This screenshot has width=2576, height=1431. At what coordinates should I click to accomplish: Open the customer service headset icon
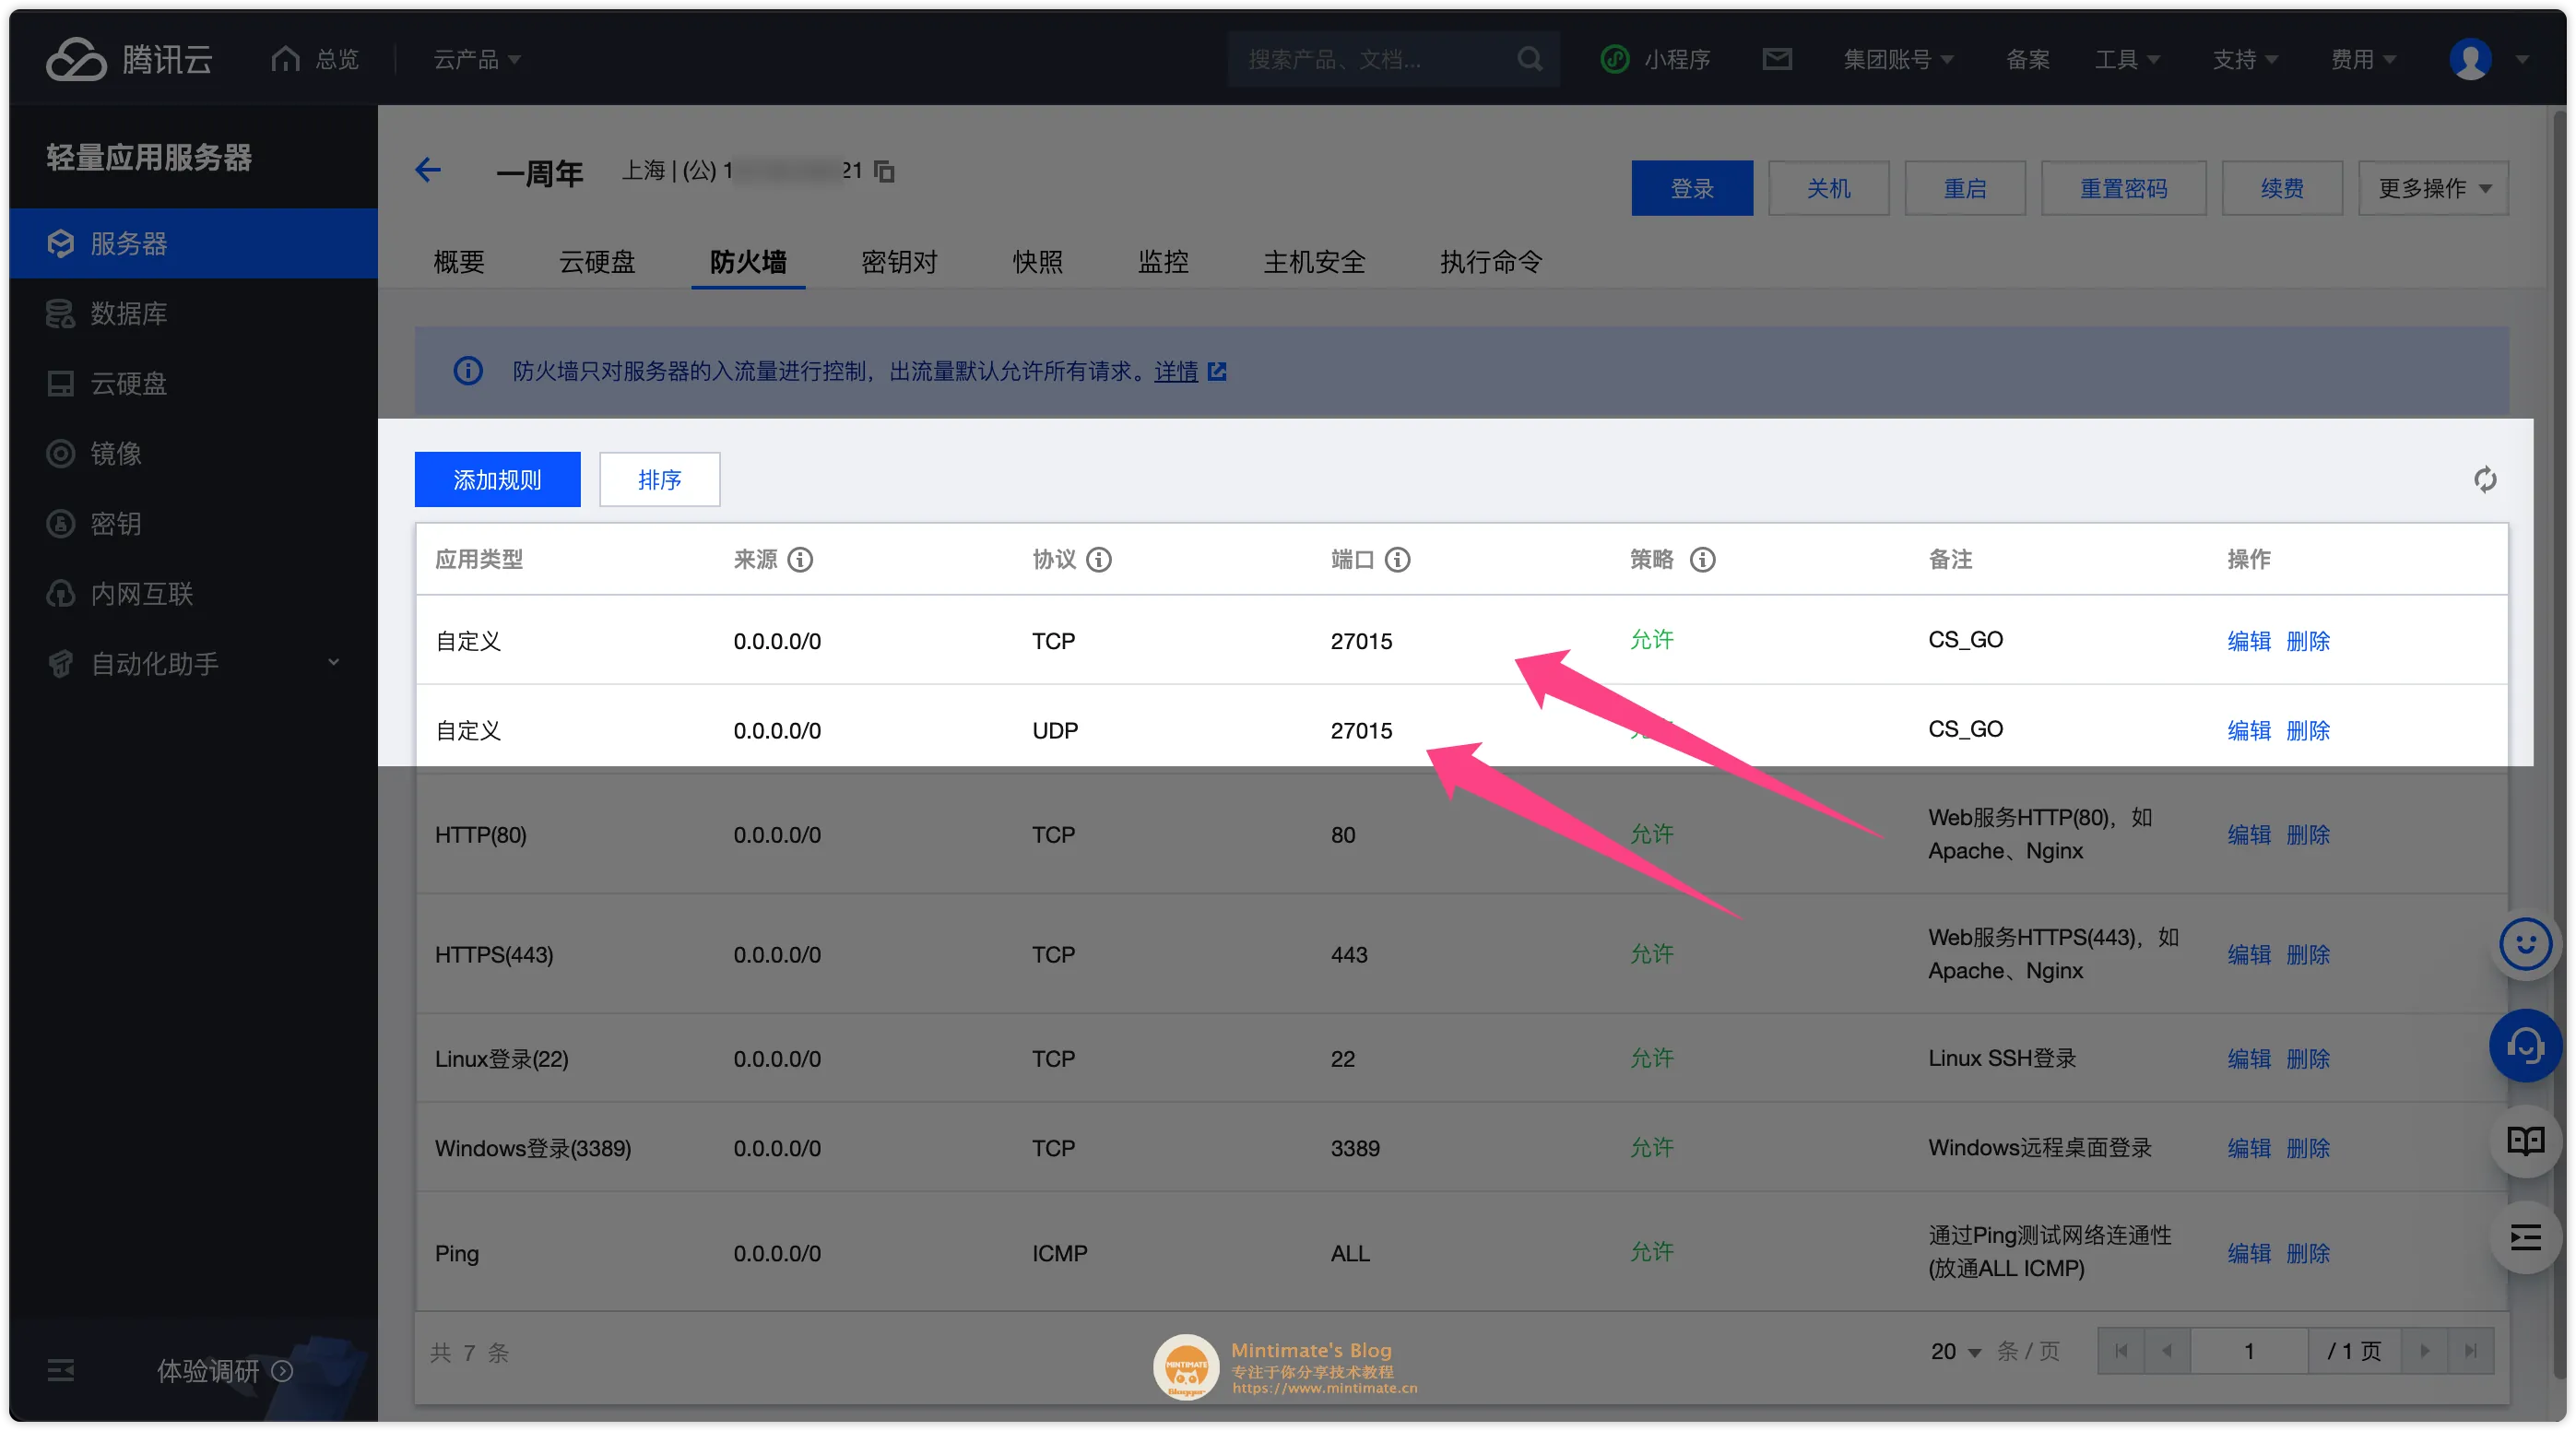click(2524, 1046)
